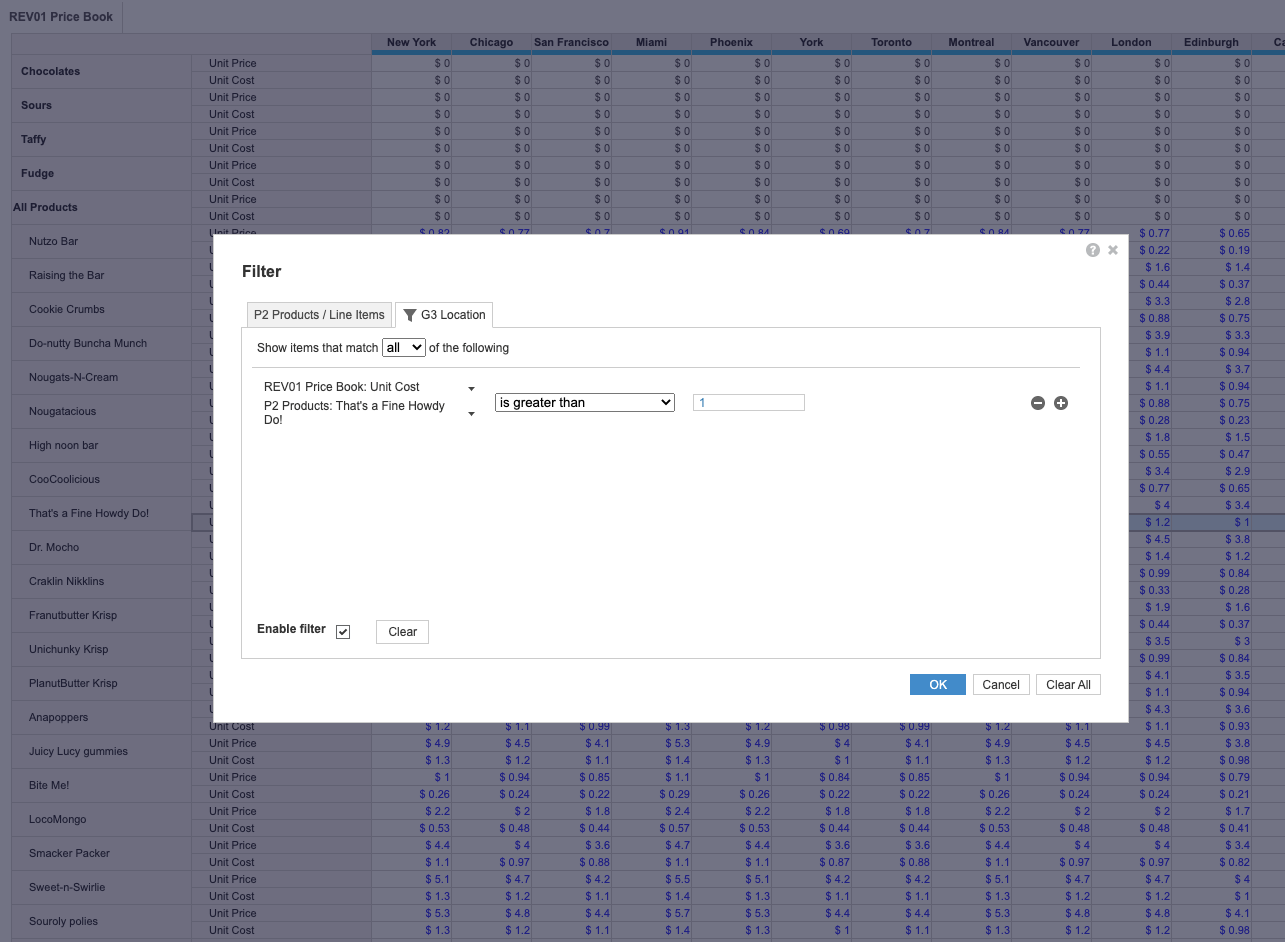Image resolution: width=1285 pixels, height=942 pixels.
Task: Click the Clear button beside Enable filter
Action: pyautogui.click(x=402, y=631)
